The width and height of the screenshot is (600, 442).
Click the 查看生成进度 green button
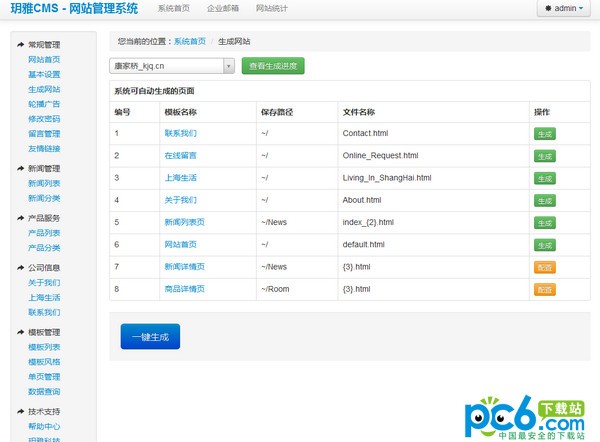click(273, 66)
